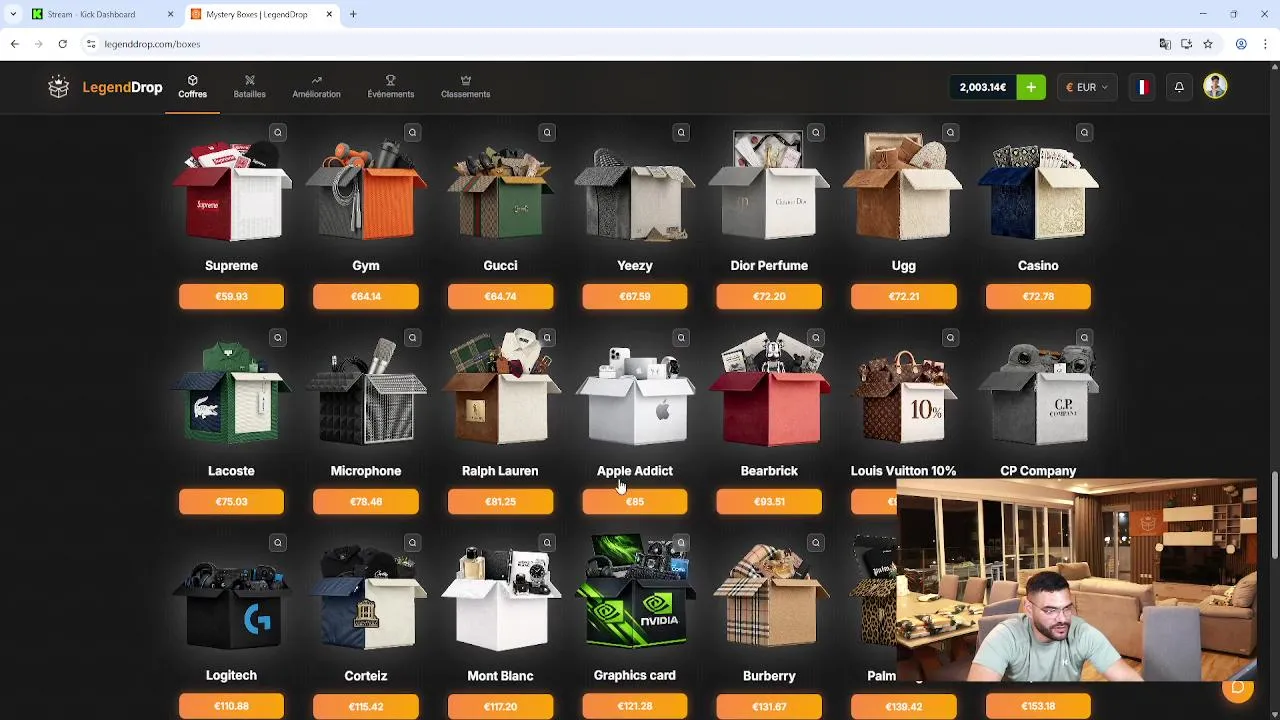This screenshot has width=1280, height=720.
Task: Open the magnifier preview on Bearbrick box
Action: pyautogui.click(x=816, y=337)
